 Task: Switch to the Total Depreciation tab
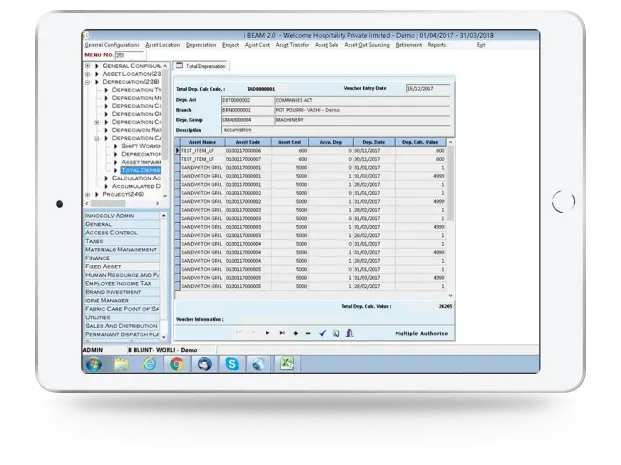click(x=201, y=66)
